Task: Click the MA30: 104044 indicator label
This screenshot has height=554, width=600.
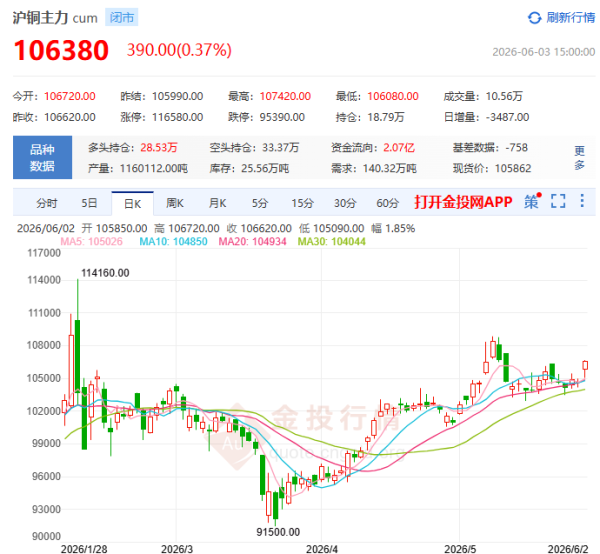Action: coord(331,241)
